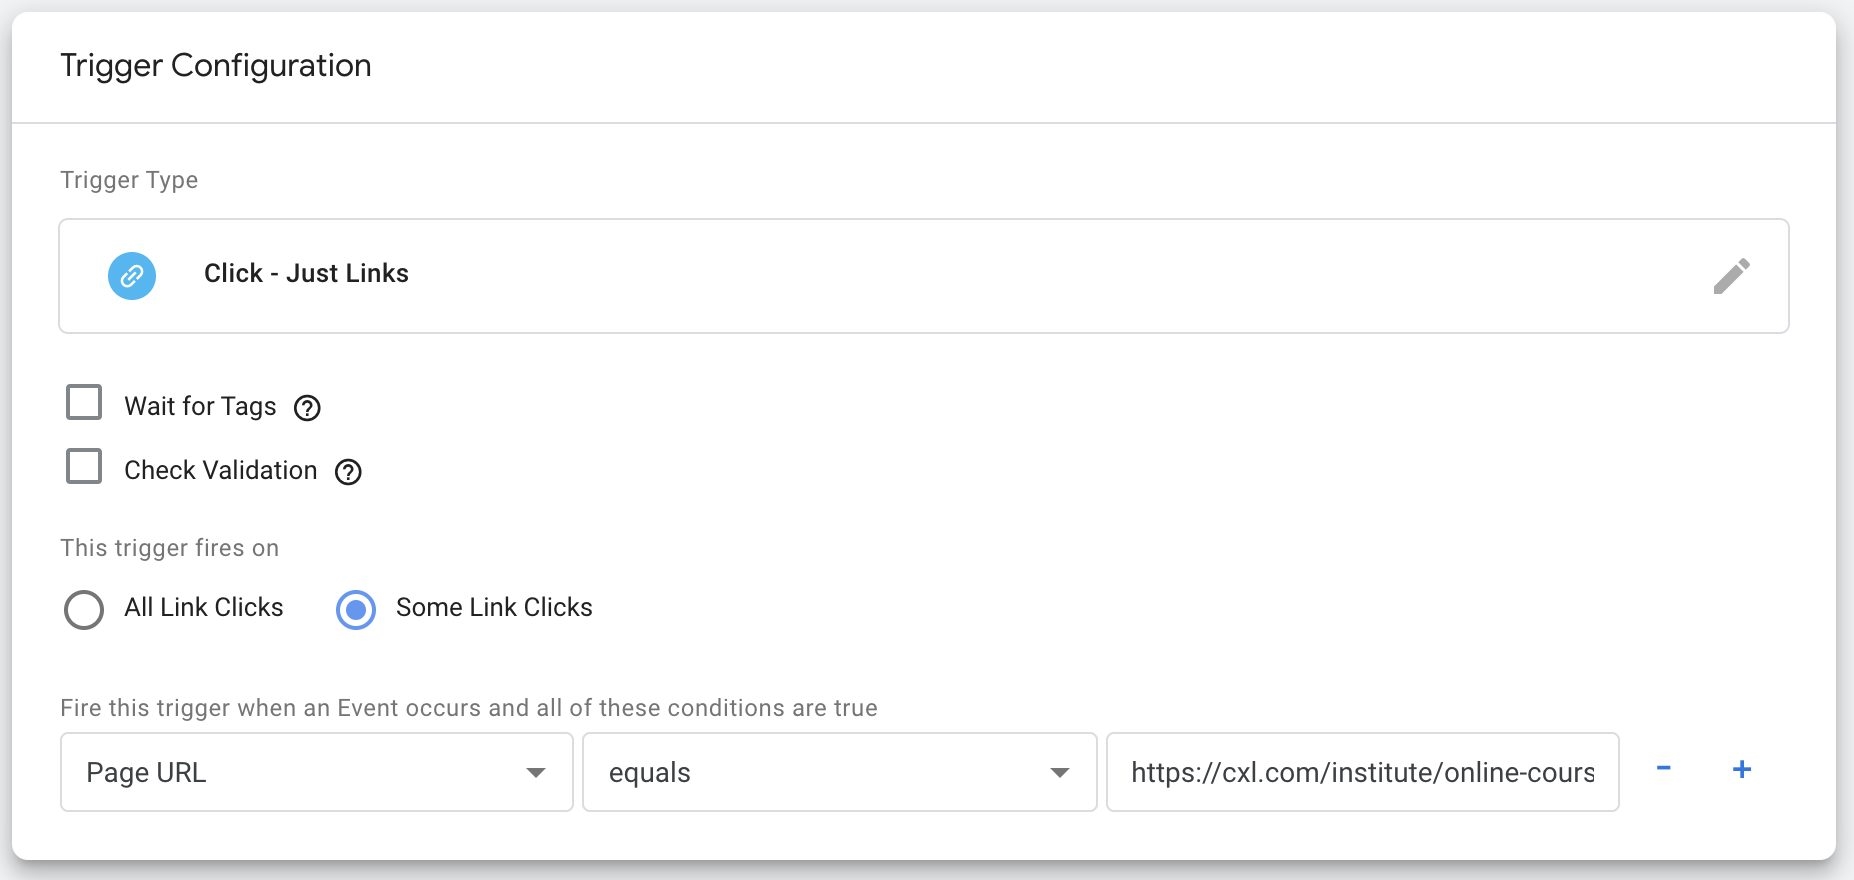Click the "Check Validation" label text

pyautogui.click(x=220, y=470)
